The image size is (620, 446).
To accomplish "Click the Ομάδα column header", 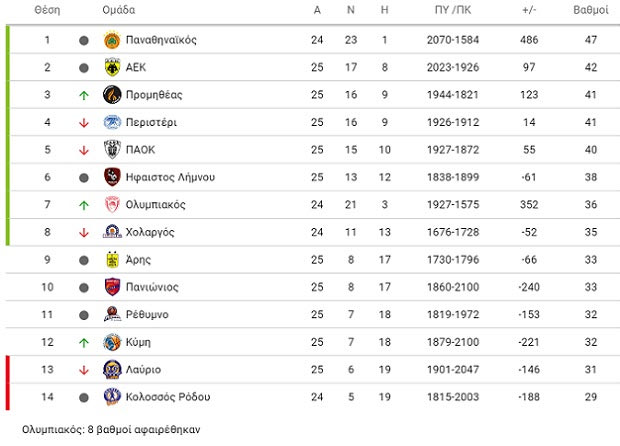I will point(119,10).
